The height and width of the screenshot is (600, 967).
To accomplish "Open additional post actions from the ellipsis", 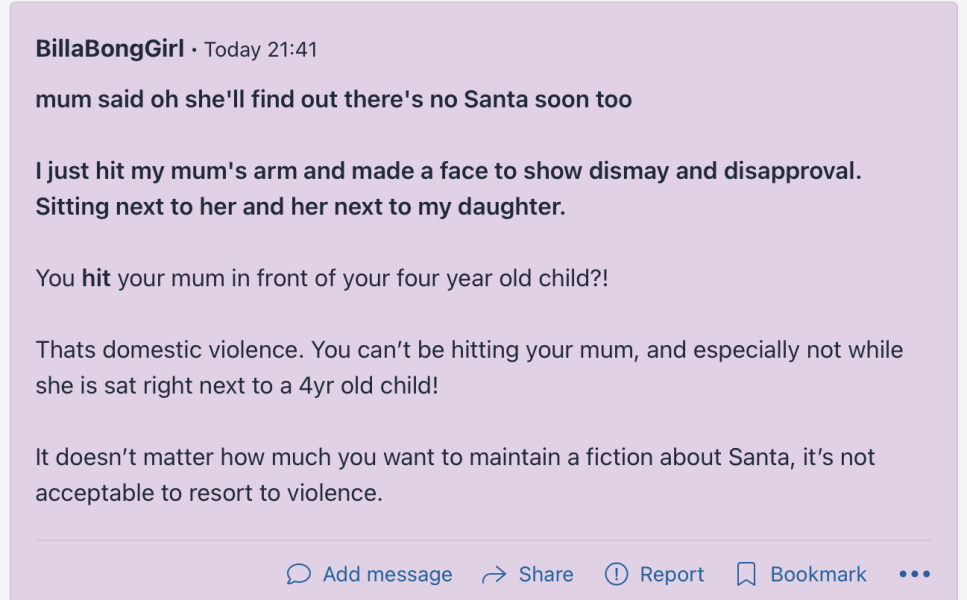I will click(x=915, y=574).
